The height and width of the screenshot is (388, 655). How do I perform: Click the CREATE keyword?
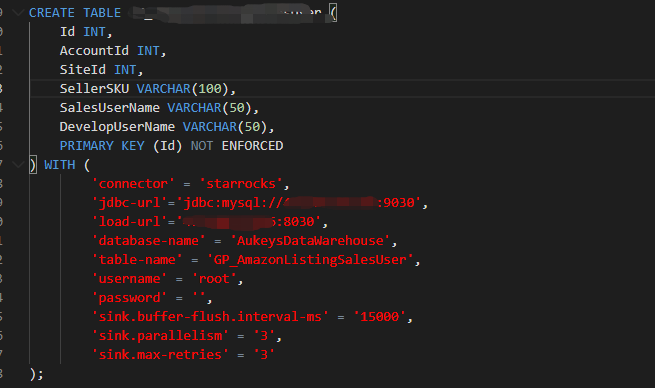(52, 13)
